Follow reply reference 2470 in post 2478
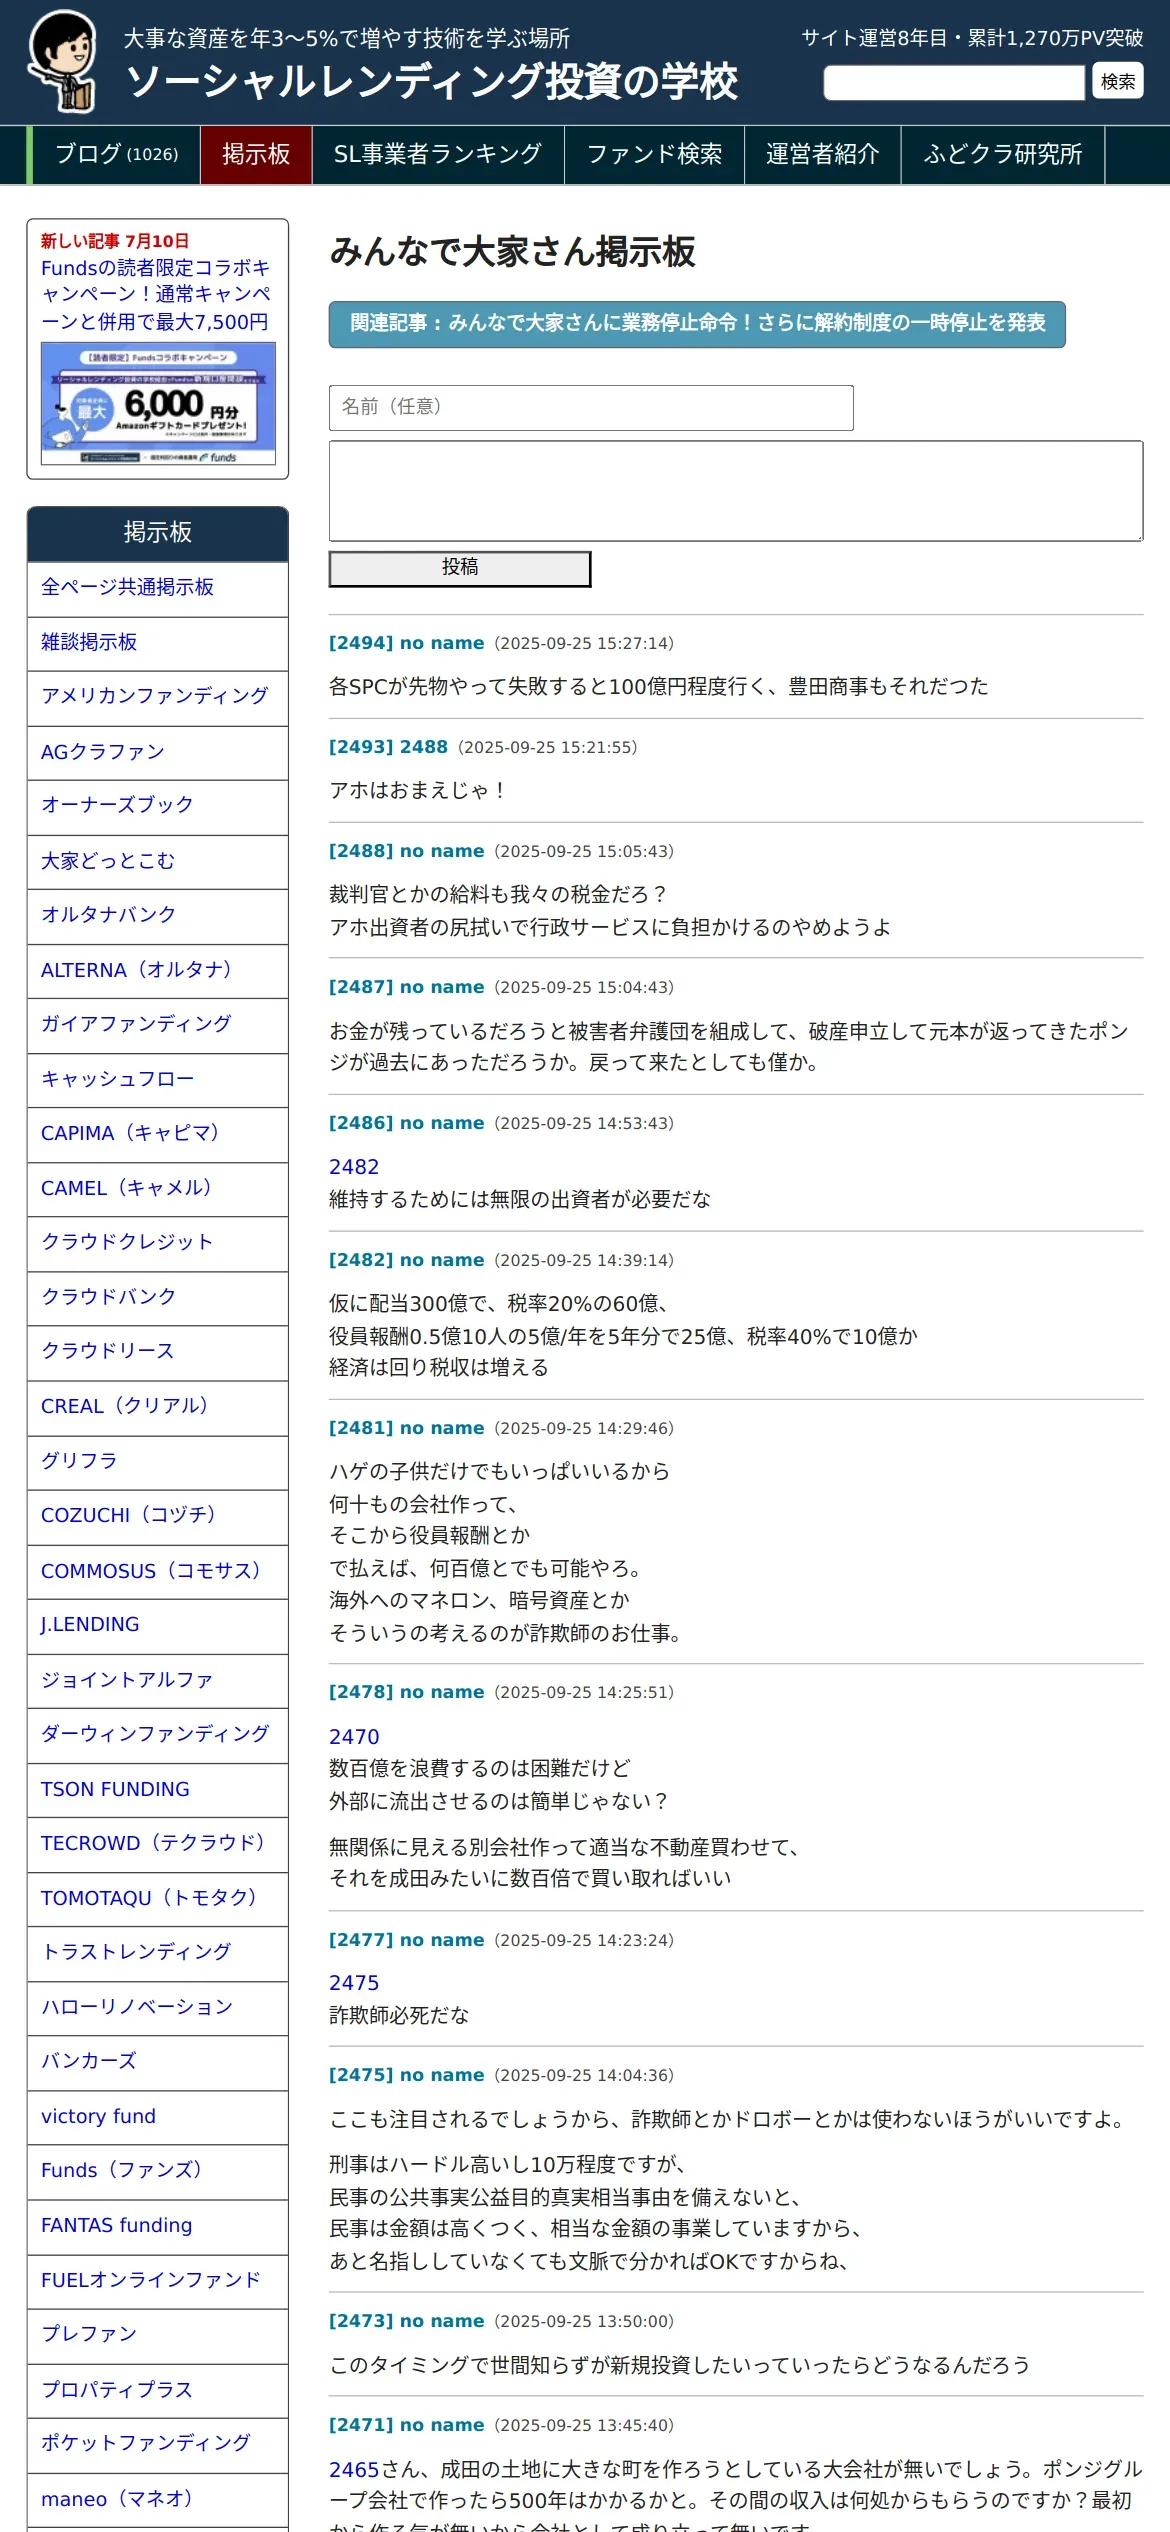Image resolution: width=1170 pixels, height=2532 pixels. click(x=354, y=1737)
